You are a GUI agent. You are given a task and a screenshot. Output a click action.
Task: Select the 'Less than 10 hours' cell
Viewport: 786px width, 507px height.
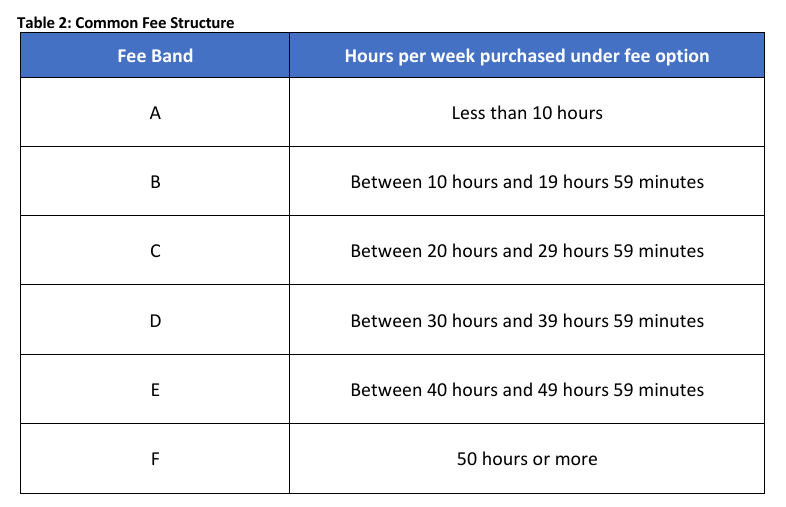526,113
